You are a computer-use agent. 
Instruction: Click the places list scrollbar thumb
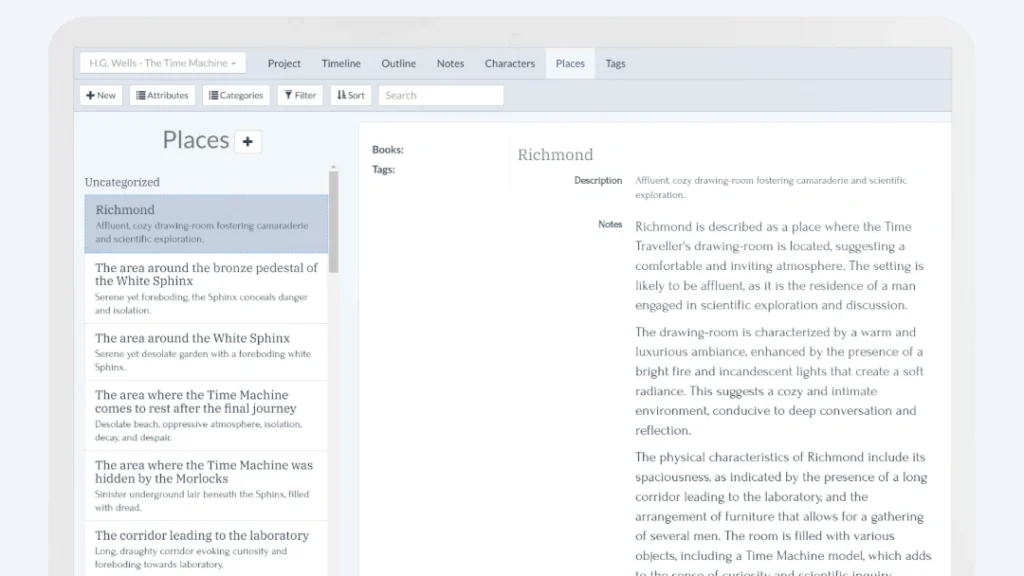point(334,222)
